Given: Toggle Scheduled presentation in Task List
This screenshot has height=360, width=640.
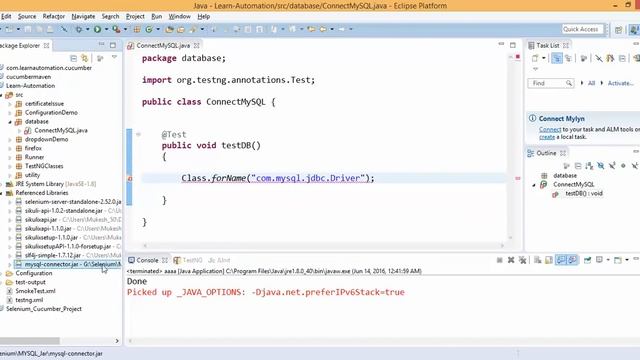Looking at the screenshot, I should (568, 58).
